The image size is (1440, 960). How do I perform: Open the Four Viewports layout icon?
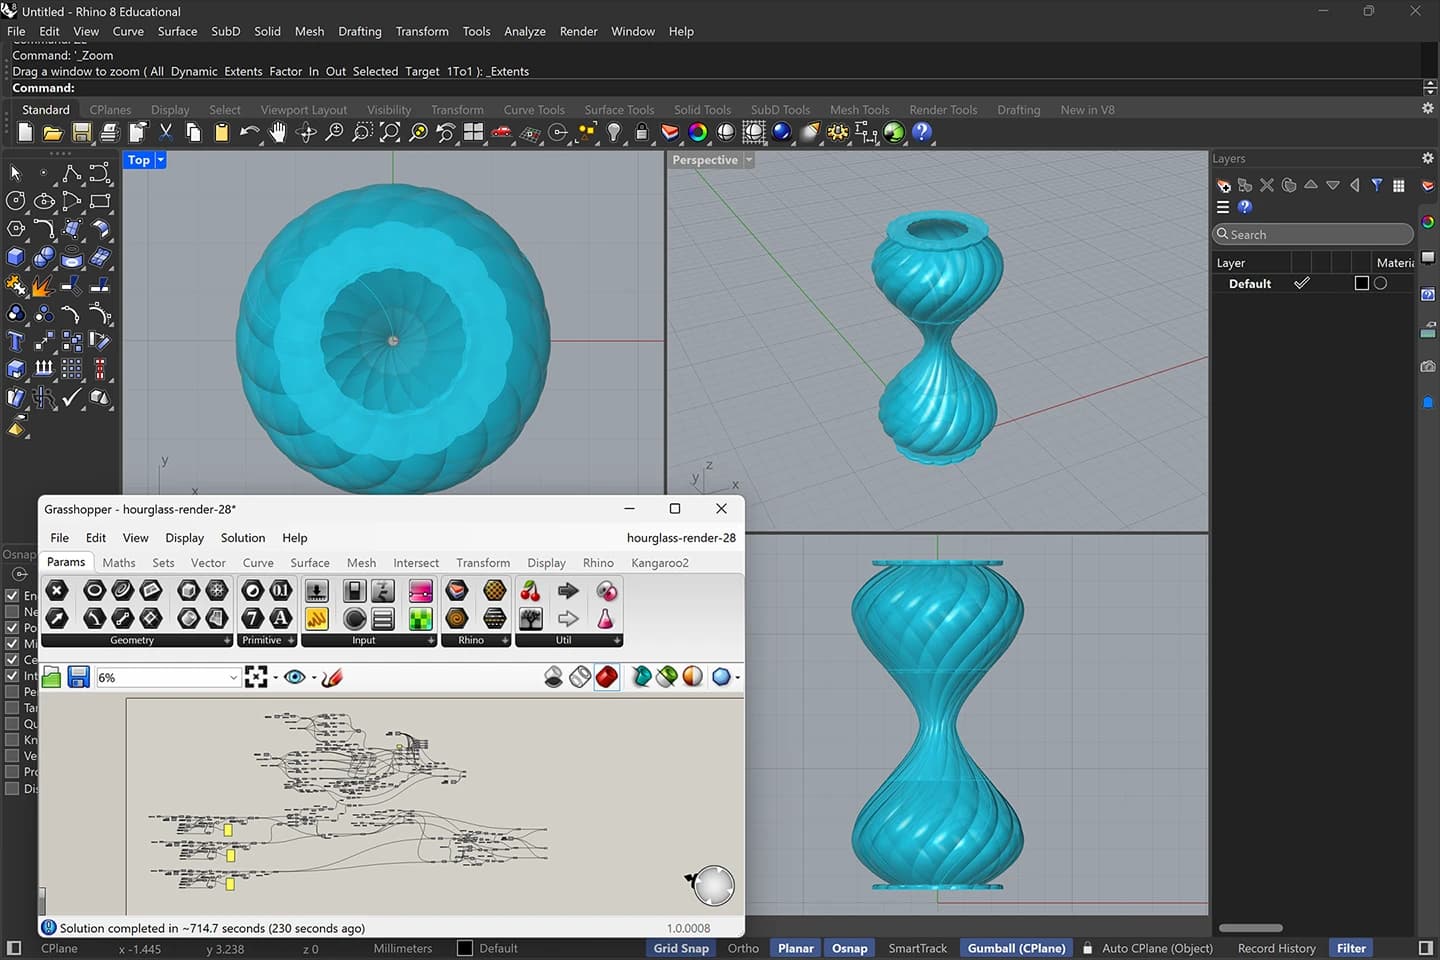[474, 132]
